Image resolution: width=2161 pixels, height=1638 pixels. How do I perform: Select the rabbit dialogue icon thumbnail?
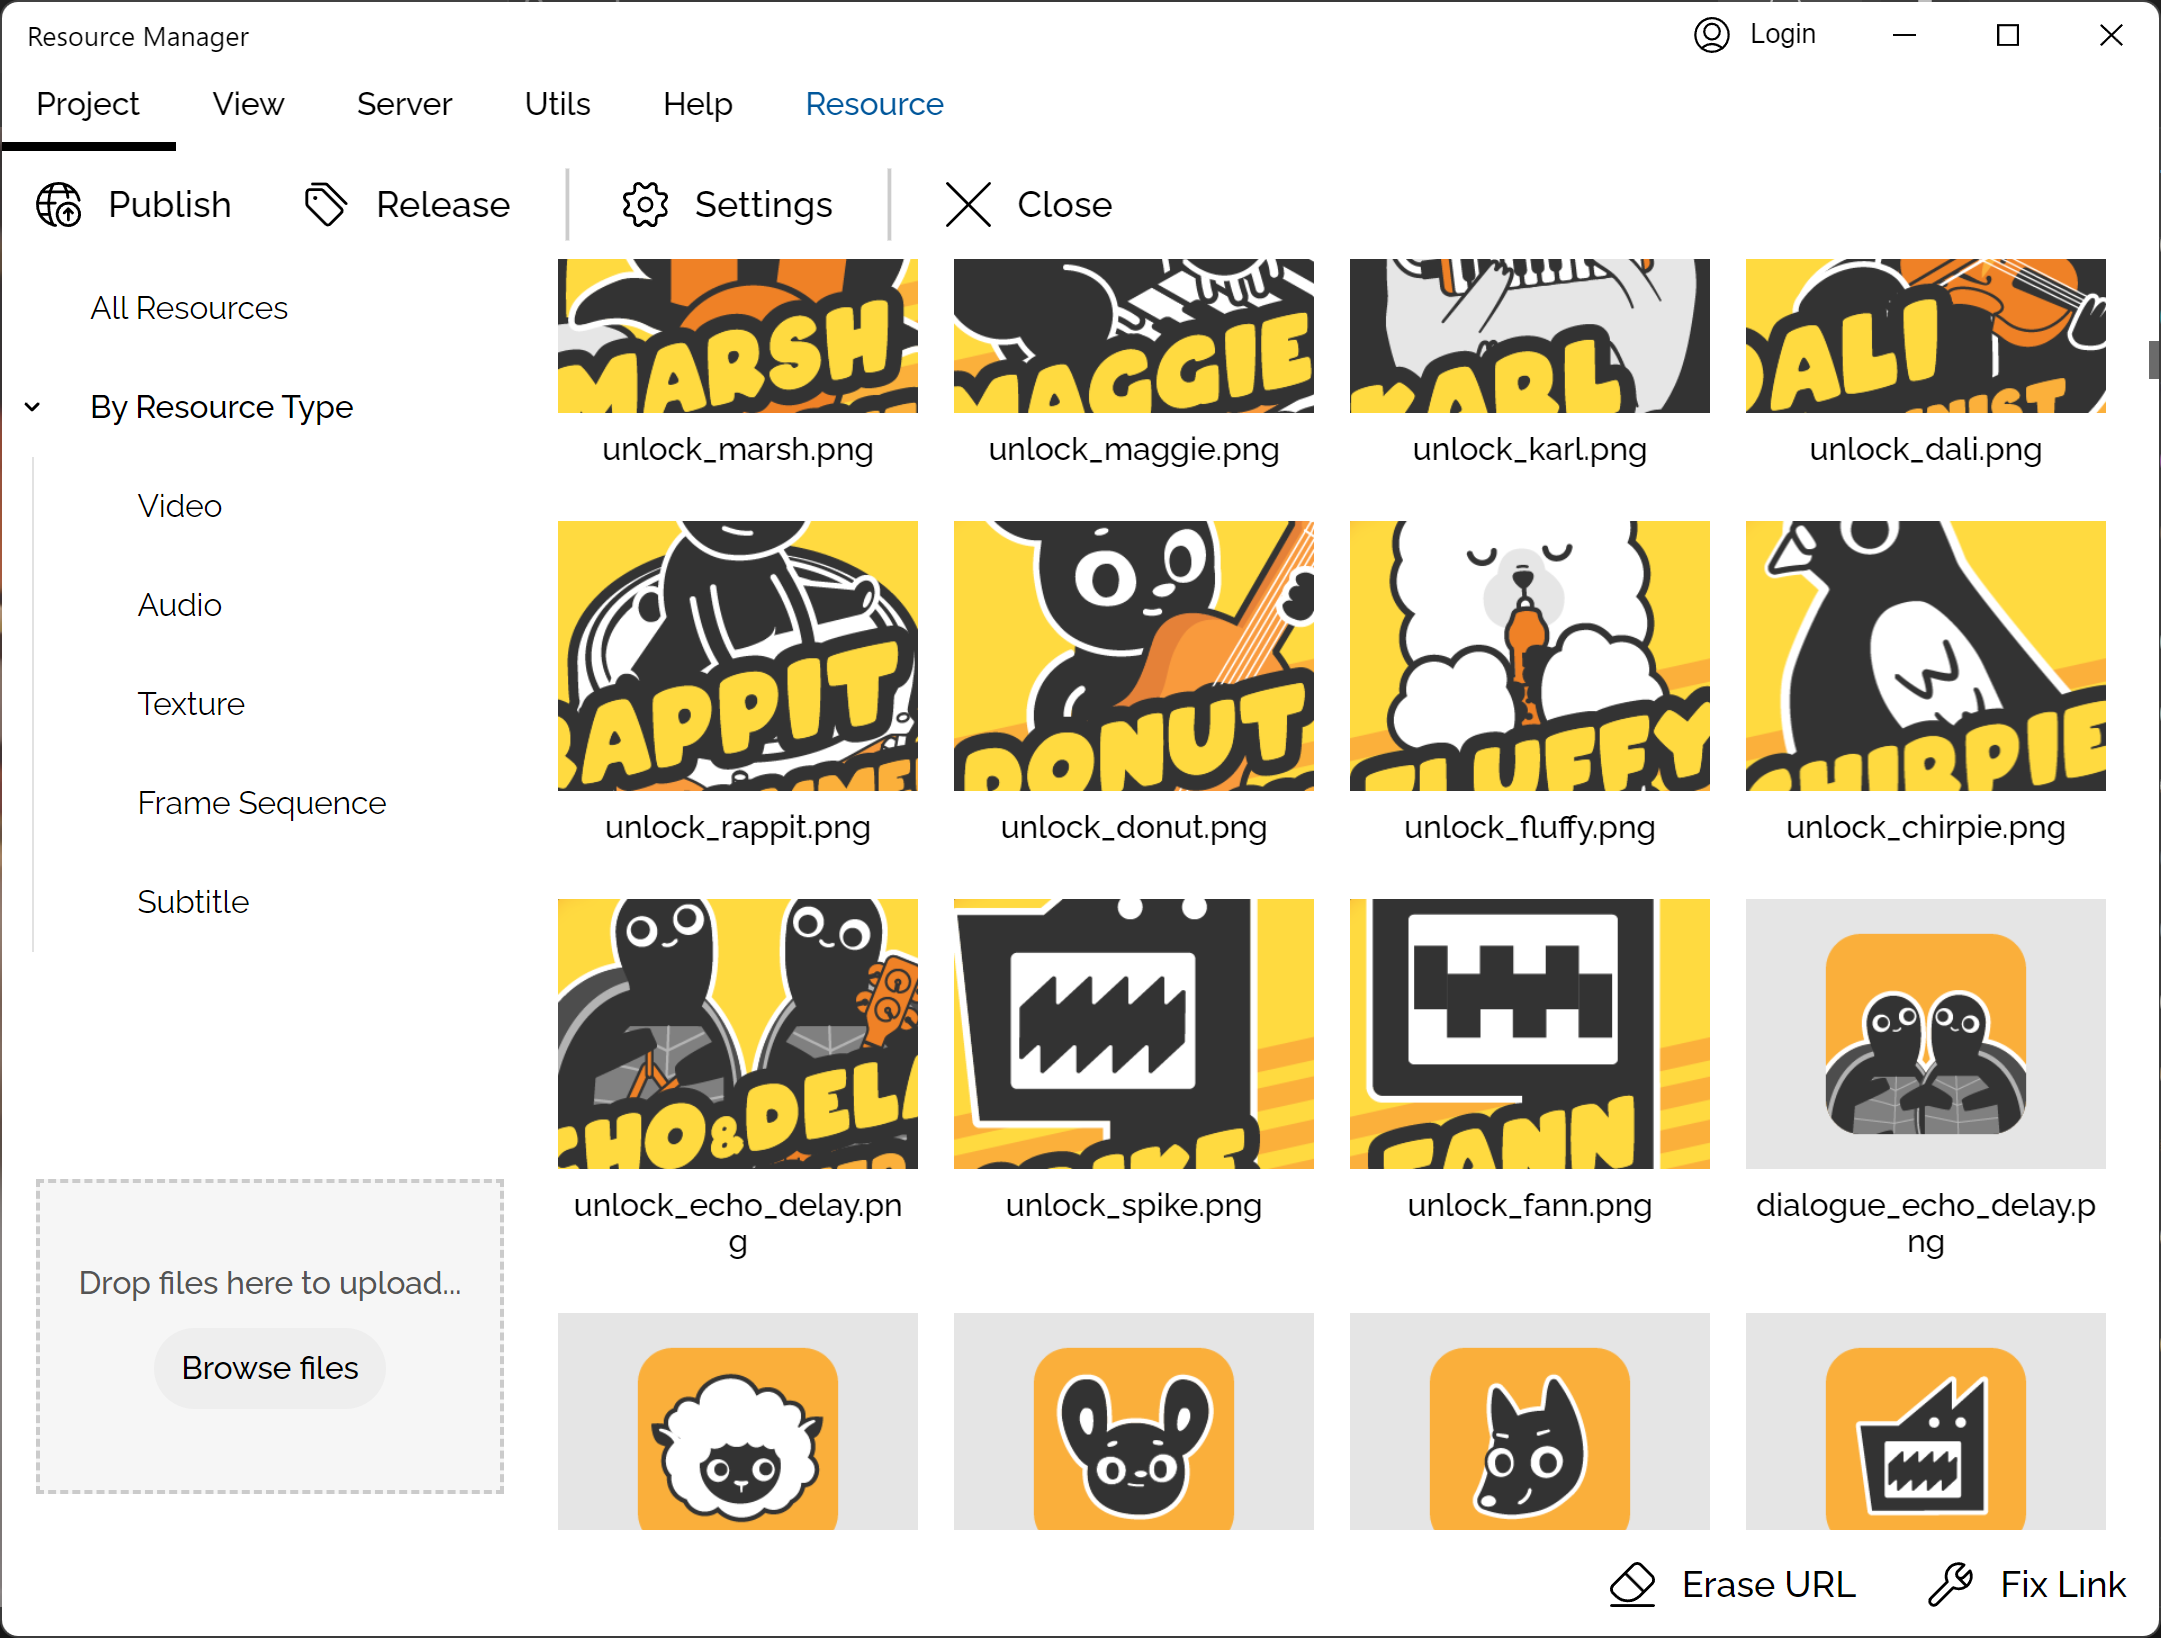1134,1421
